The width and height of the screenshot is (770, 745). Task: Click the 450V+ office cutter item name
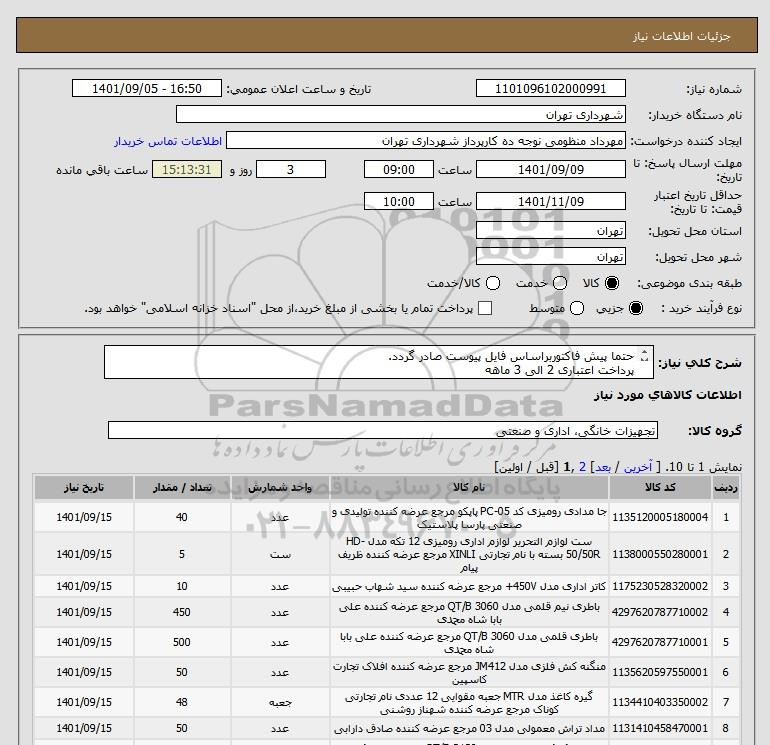coord(469,586)
